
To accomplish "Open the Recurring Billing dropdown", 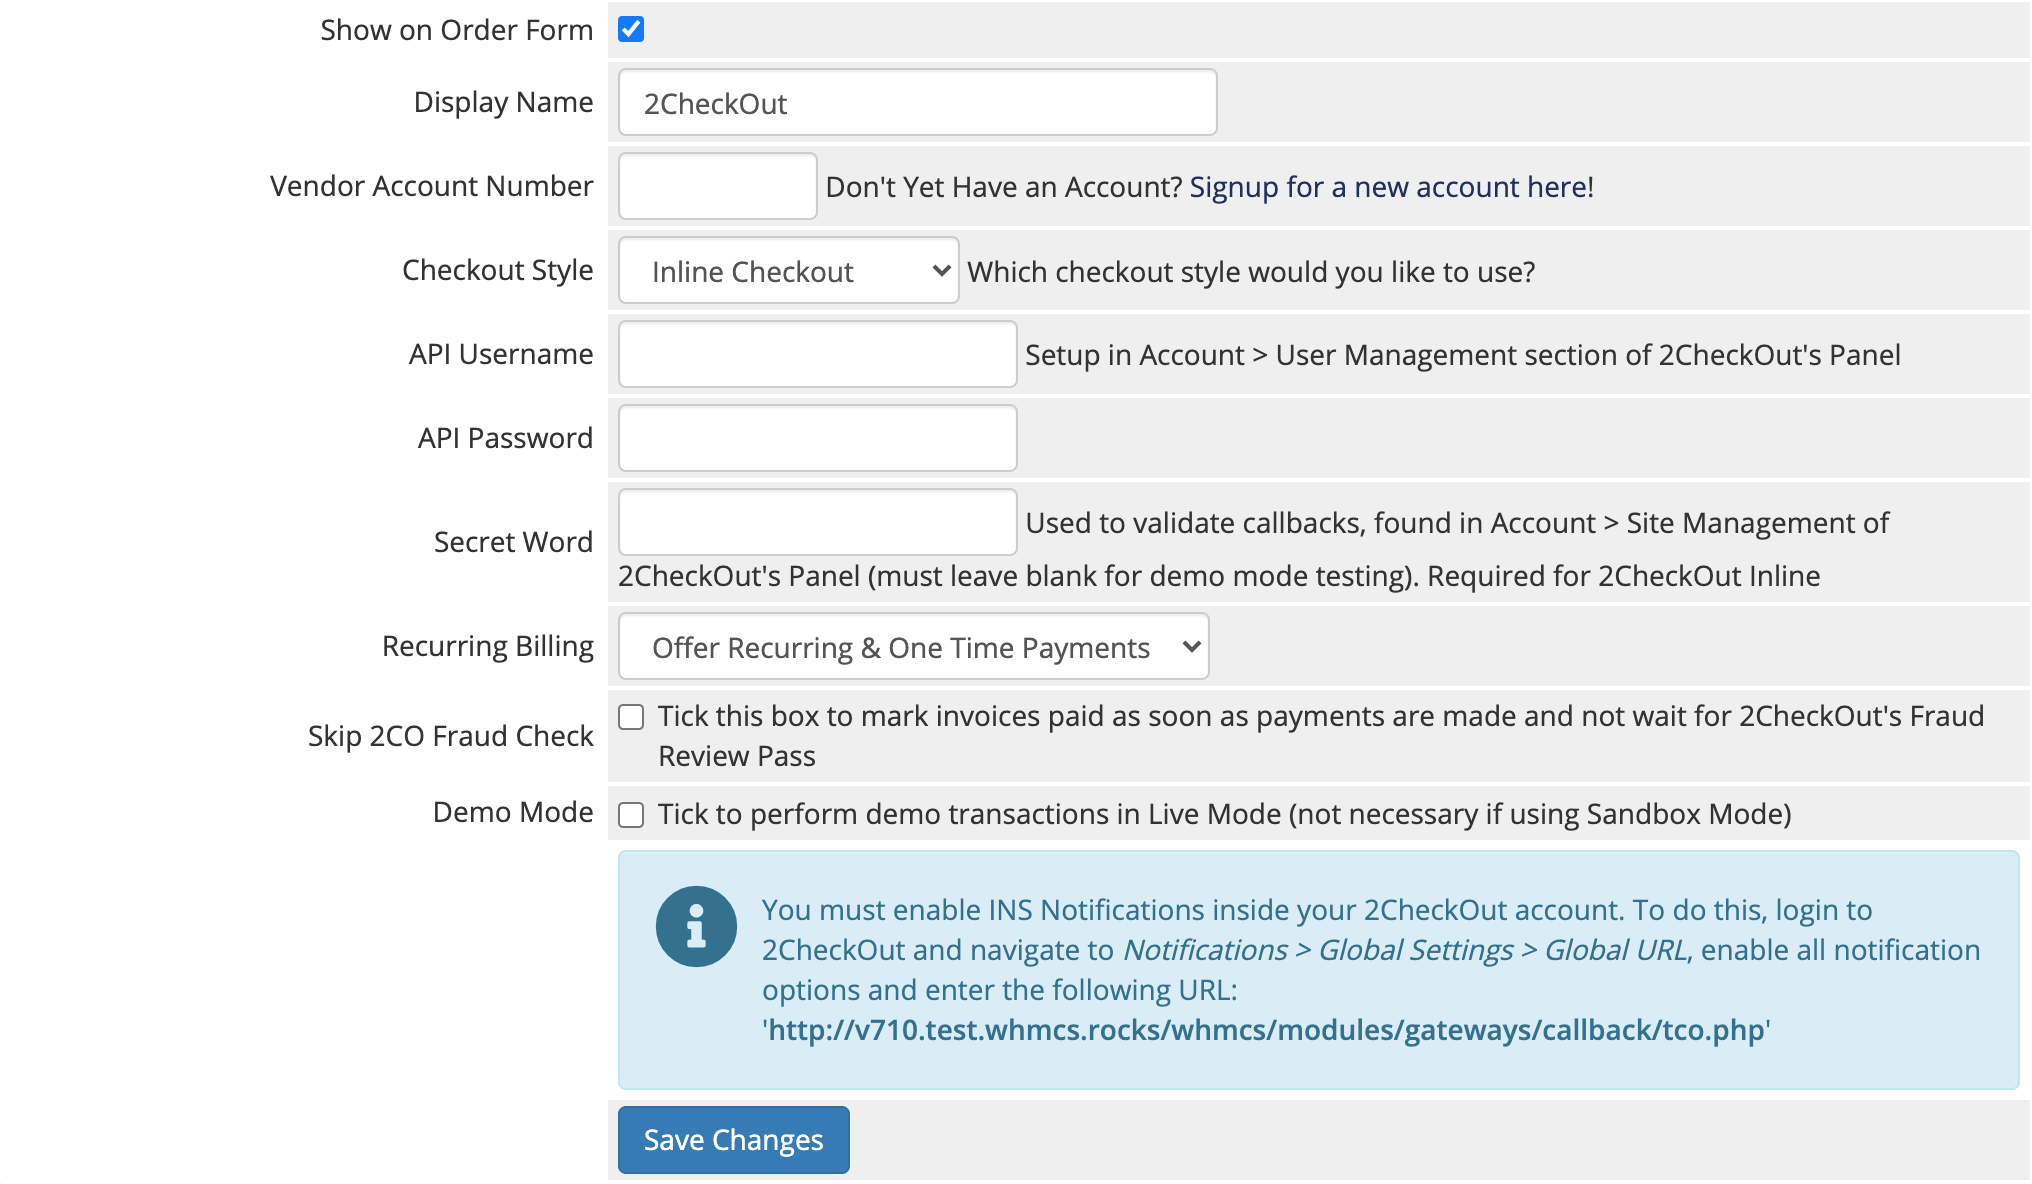I will coord(913,646).
